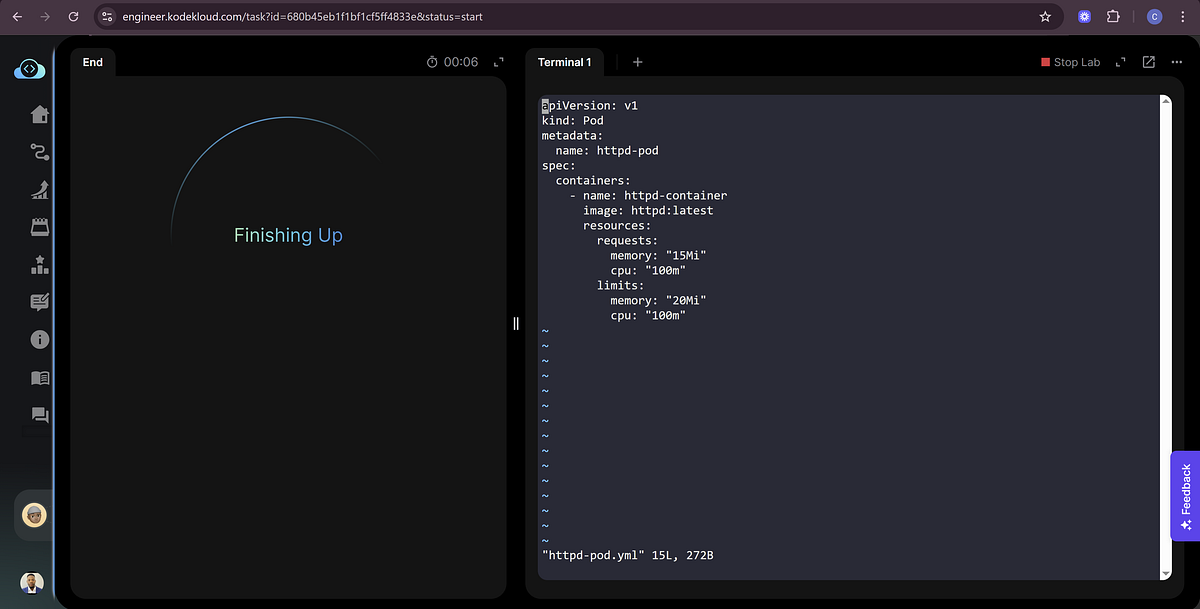Open the courses clapperboard icon
This screenshot has height=609, width=1200.
coord(40,227)
